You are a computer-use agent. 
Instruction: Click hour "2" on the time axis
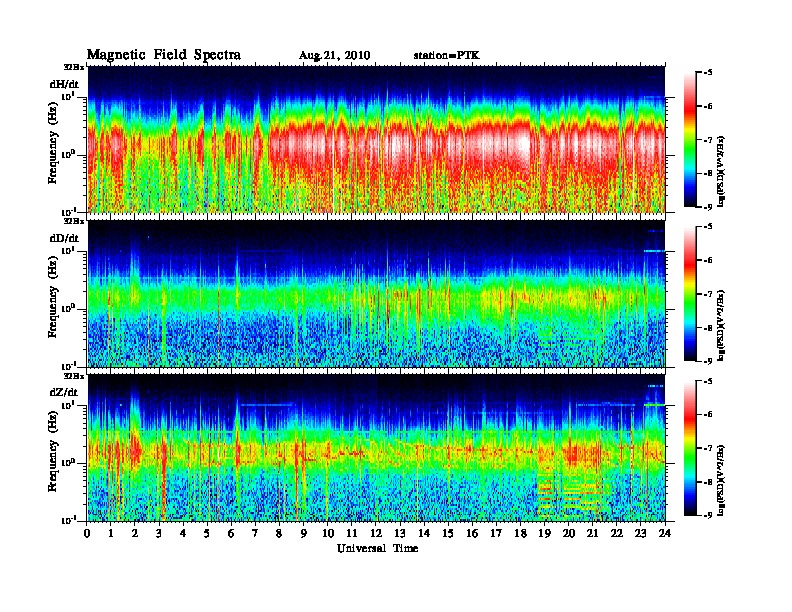(x=135, y=533)
